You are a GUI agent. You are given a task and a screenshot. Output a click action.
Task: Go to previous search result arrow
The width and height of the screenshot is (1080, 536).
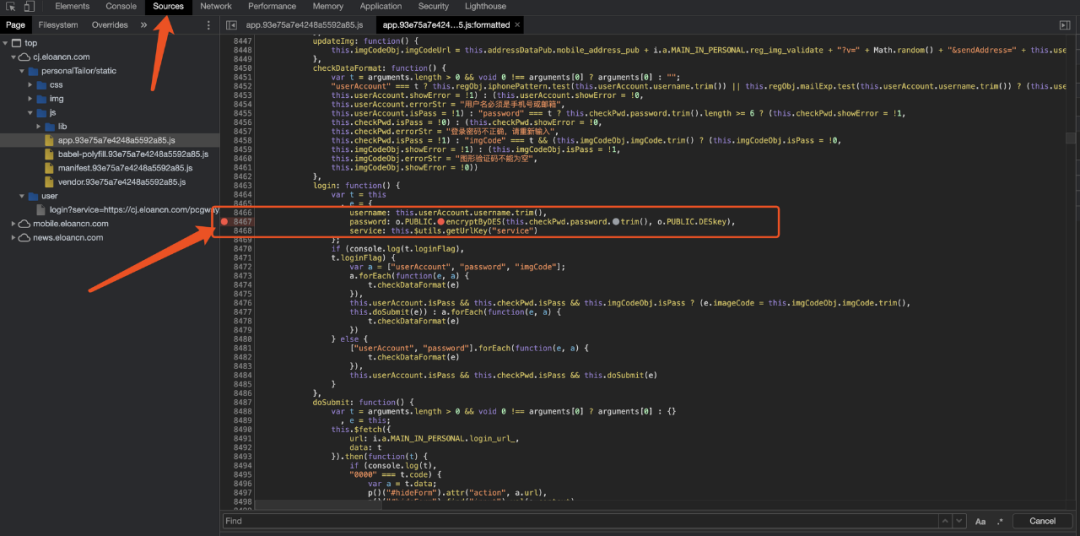pos(944,521)
